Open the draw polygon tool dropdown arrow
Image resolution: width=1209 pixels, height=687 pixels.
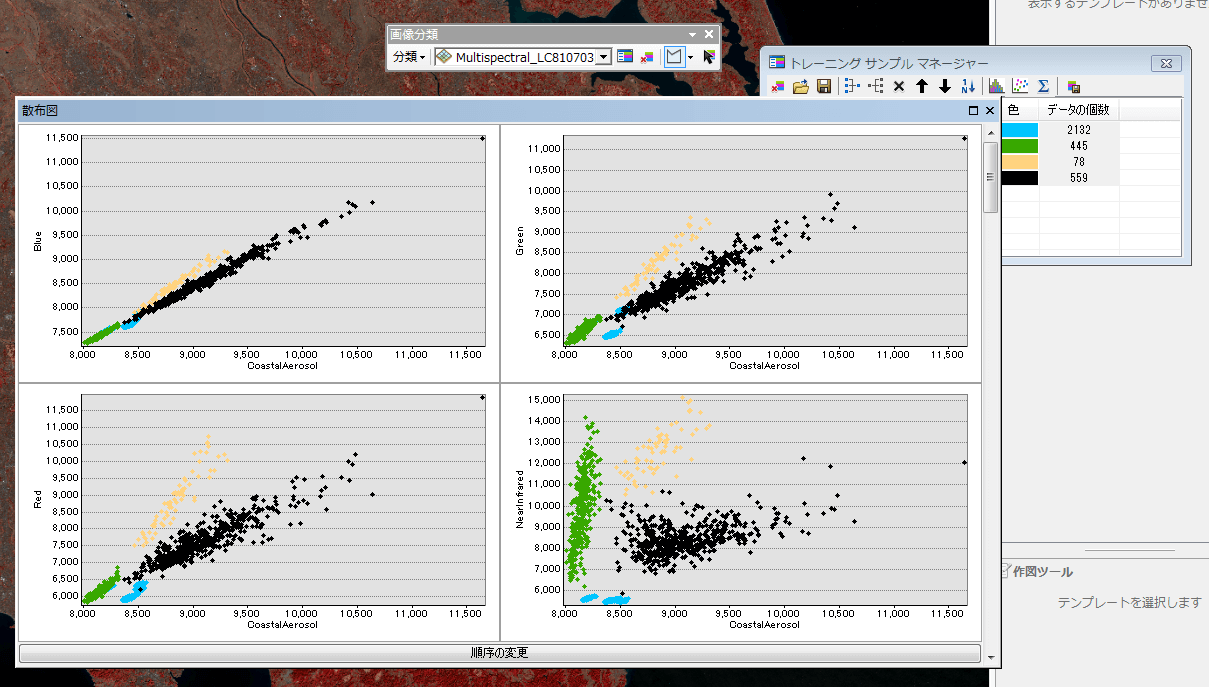coord(690,57)
